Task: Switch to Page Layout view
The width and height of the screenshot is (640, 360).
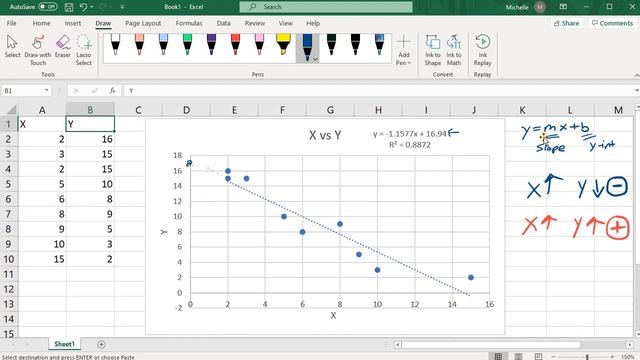Action: pyautogui.click(x=518, y=356)
